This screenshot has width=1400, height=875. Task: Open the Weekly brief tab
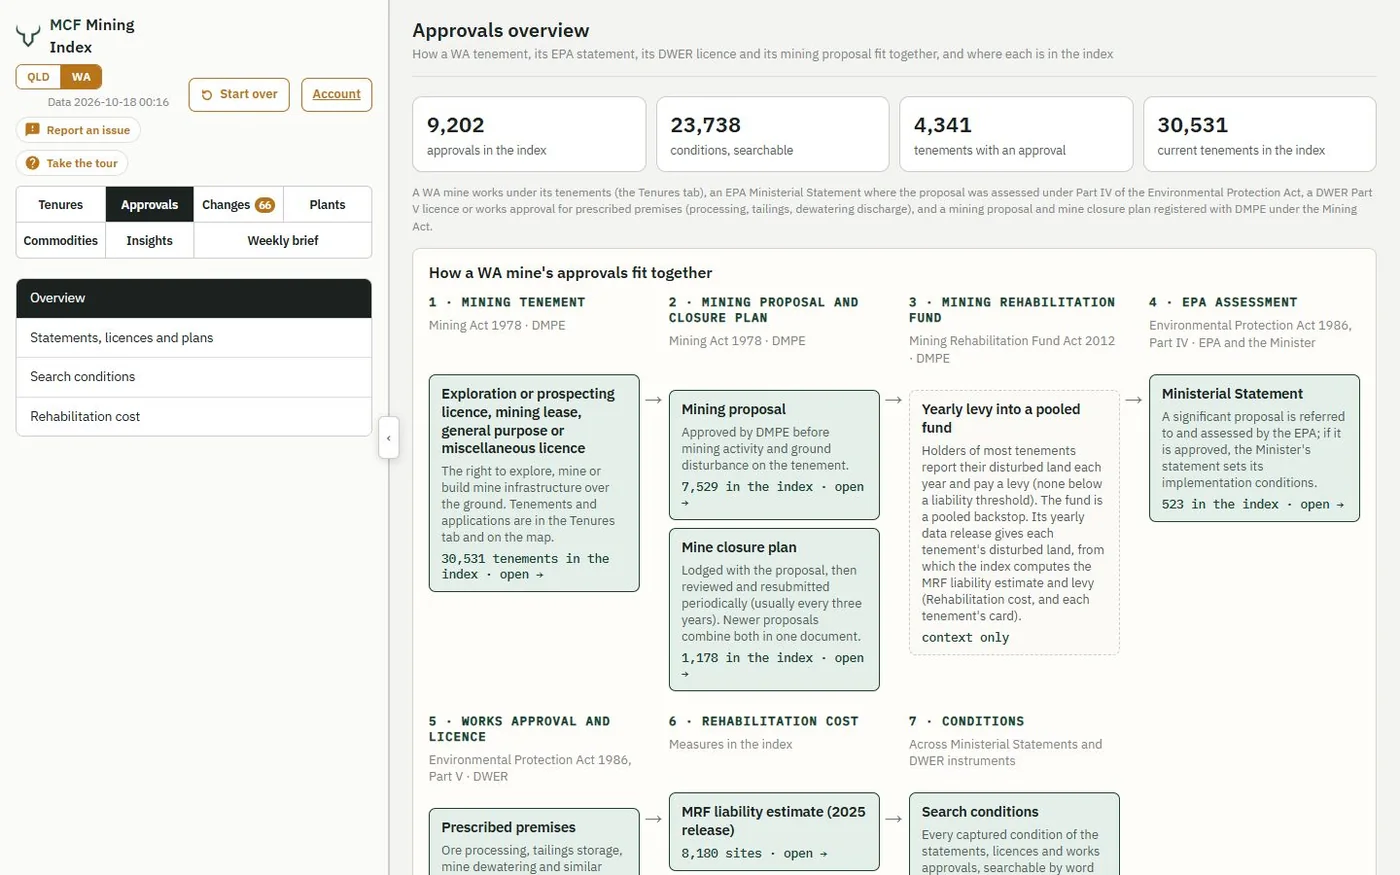pyautogui.click(x=283, y=240)
